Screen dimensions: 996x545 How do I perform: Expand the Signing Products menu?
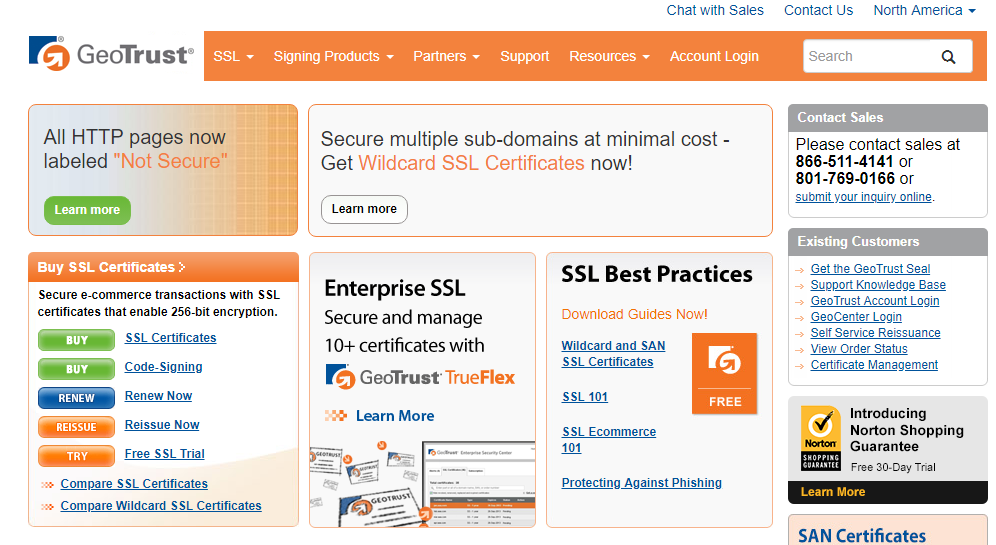(333, 57)
